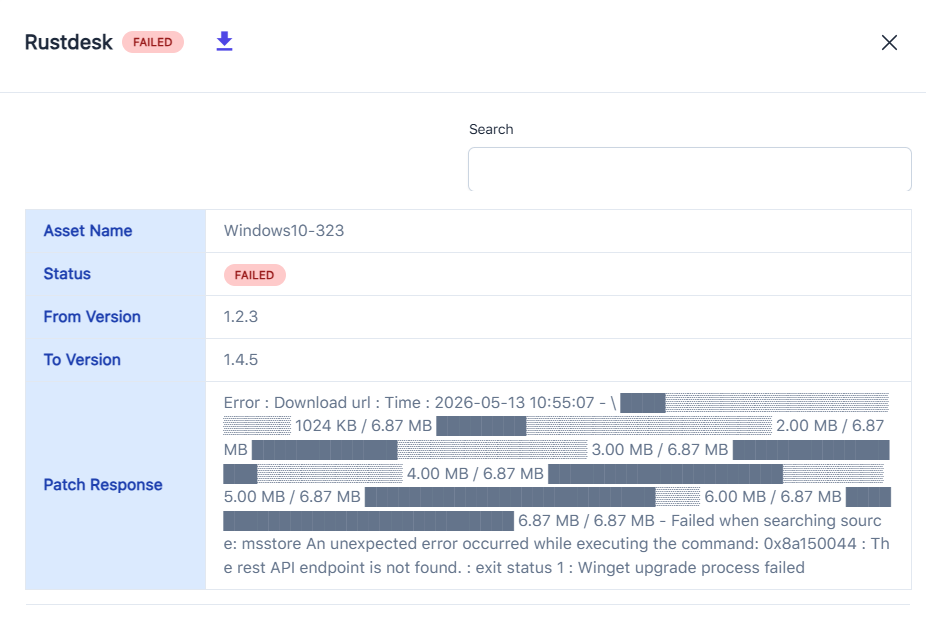Close the Rustdesk details dialog
Screen dimensions: 927x630
click(x=889, y=43)
